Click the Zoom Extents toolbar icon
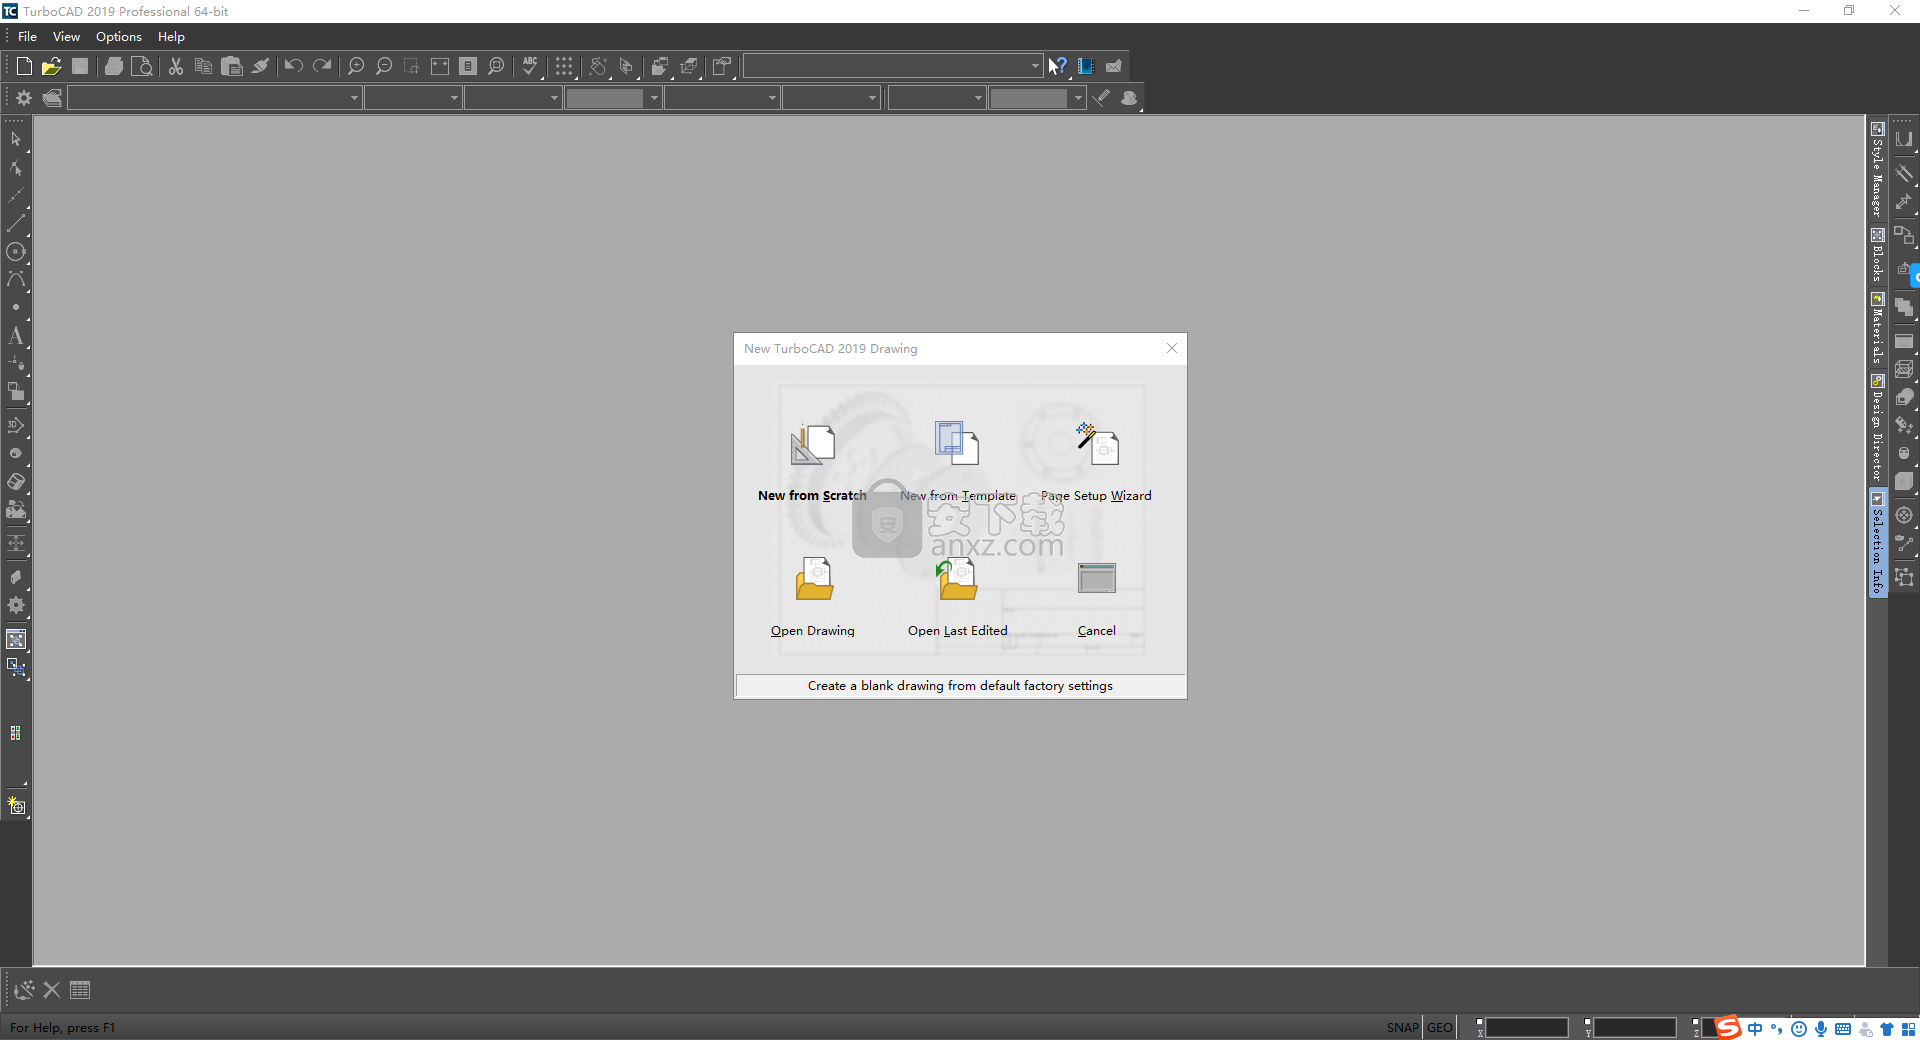 pyautogui.click(x=440, y=66)
